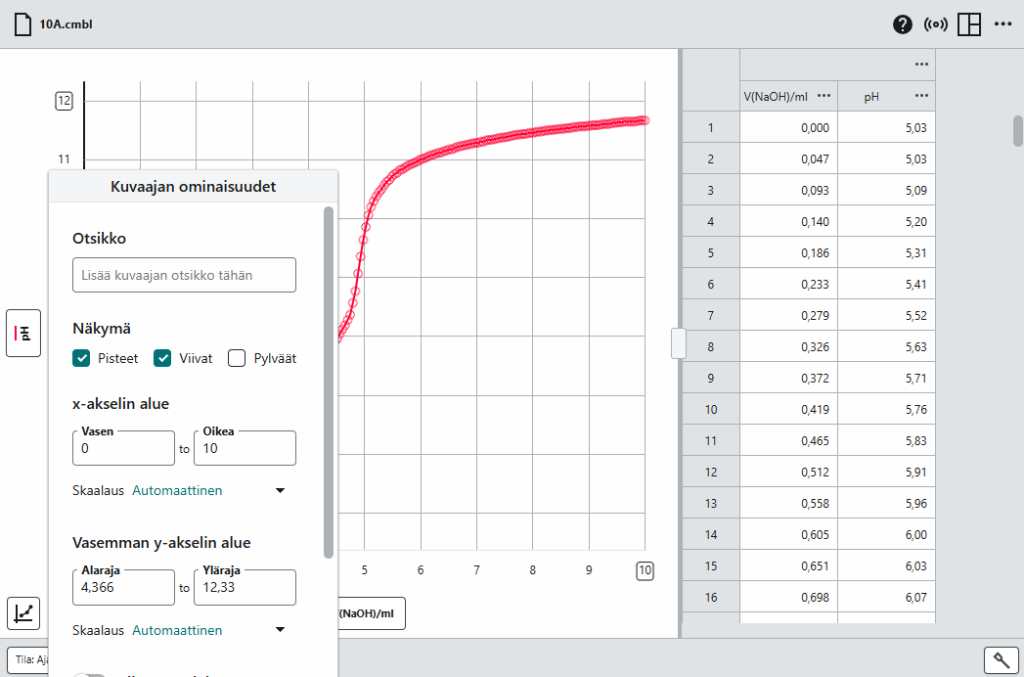Viewport: 1024px width, 677px height.
Task: Click the Yläraja y-axis input field
Action: click(245, 587)
